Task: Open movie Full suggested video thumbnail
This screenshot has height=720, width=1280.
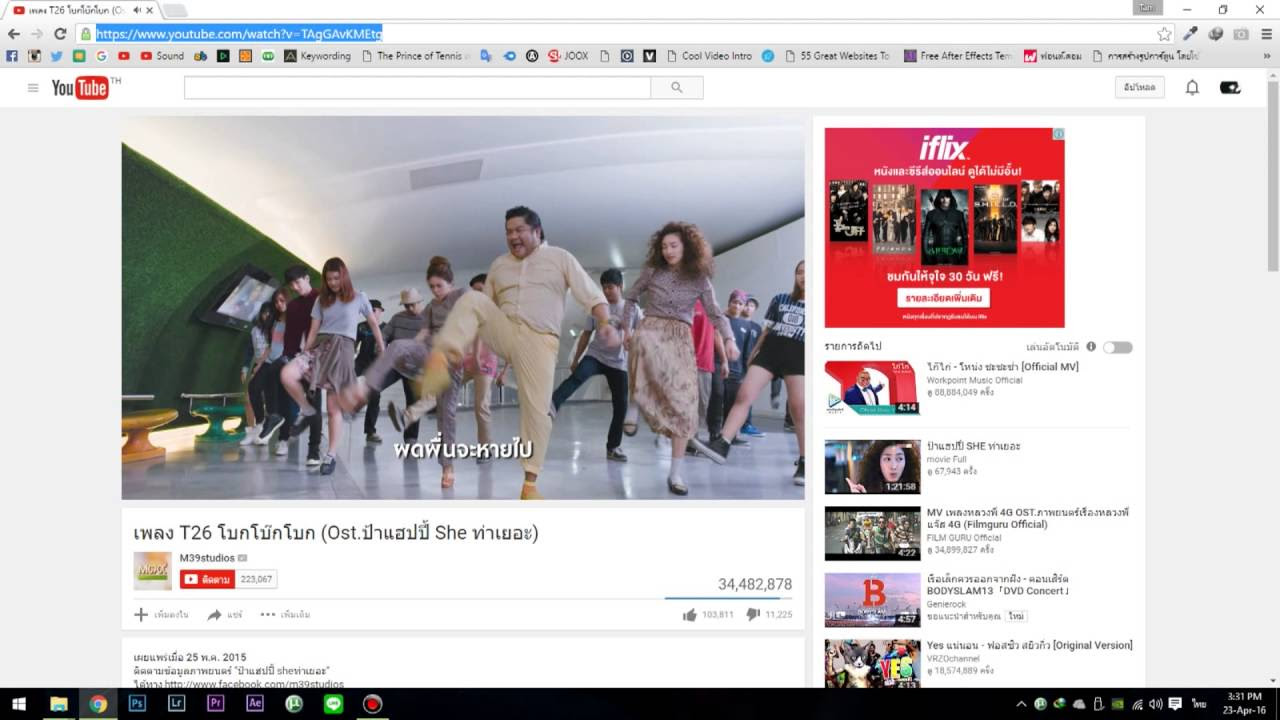Action: 872,467
